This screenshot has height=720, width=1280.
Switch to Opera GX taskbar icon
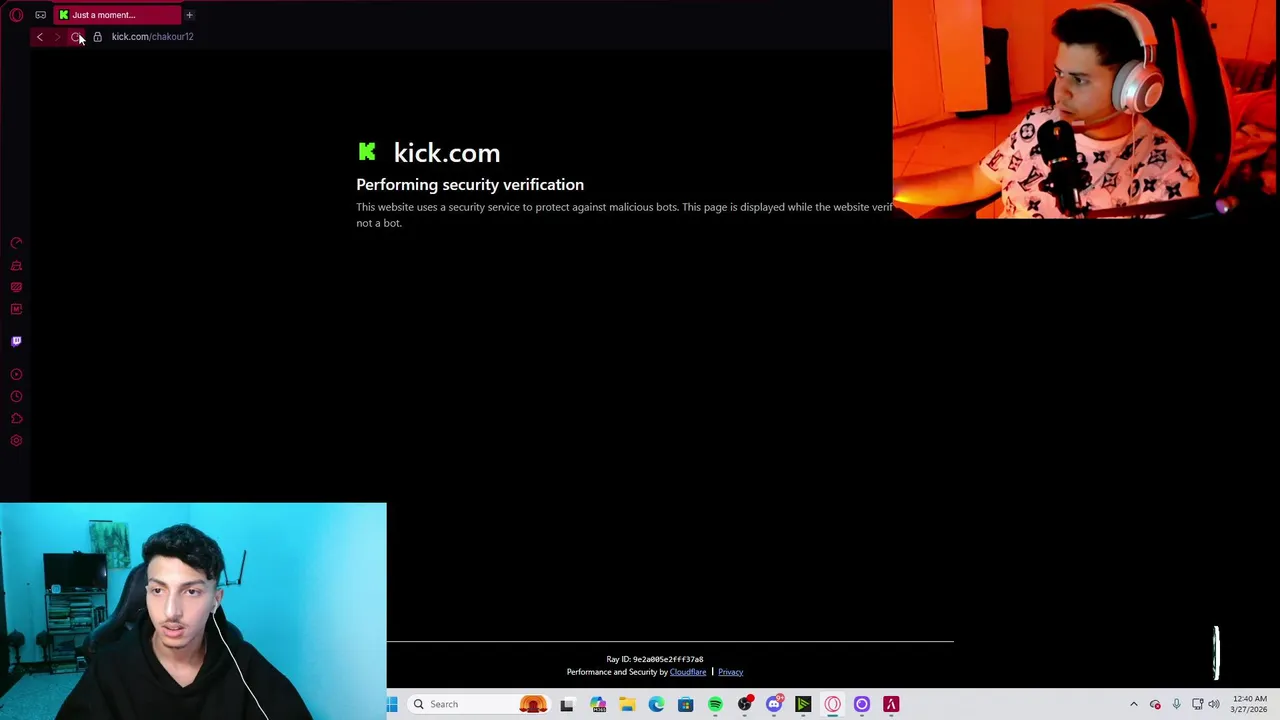point(832,704)
